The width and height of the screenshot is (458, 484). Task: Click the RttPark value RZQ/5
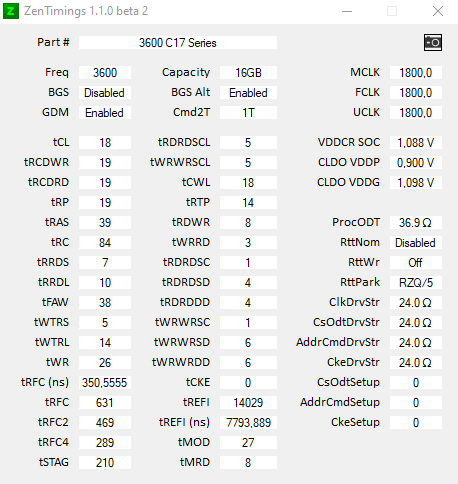416,283
